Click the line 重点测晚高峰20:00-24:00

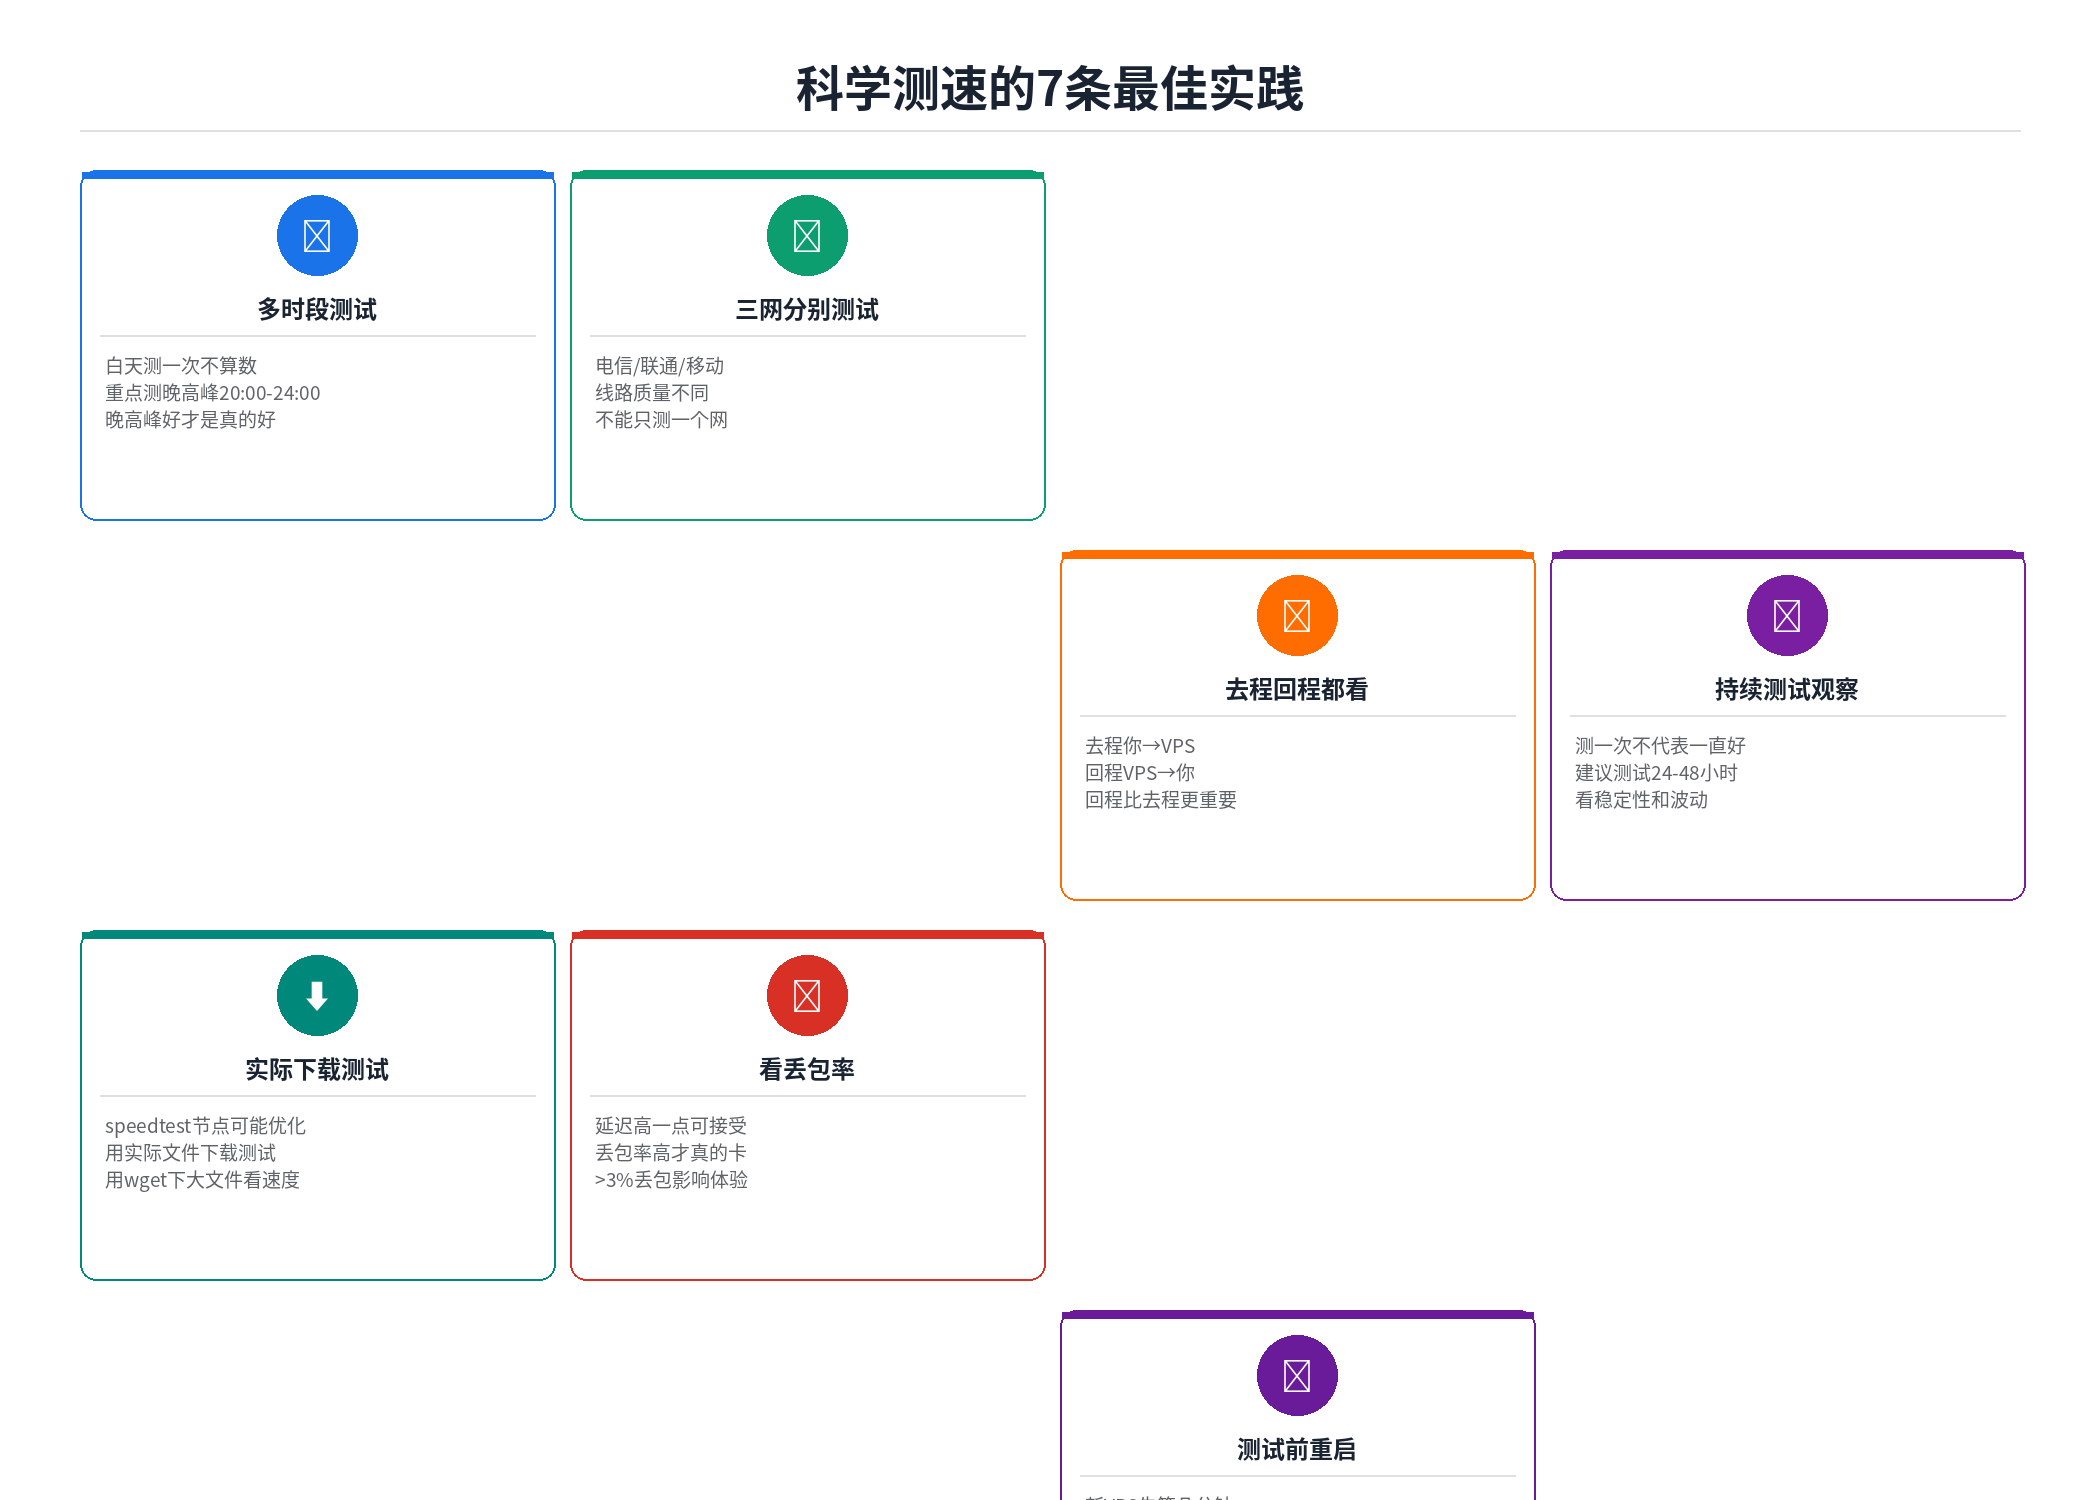pos(213,393)
